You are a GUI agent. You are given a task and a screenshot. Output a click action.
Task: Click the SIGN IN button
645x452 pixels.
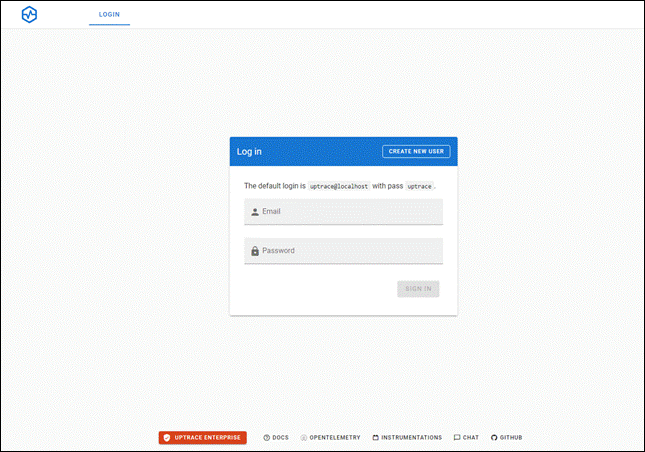[418, 289]
